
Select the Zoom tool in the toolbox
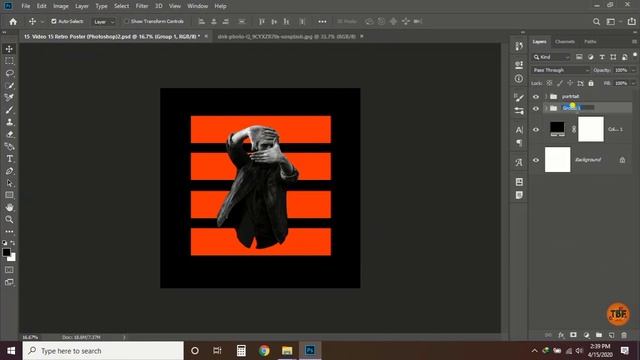tap(9, 220)
